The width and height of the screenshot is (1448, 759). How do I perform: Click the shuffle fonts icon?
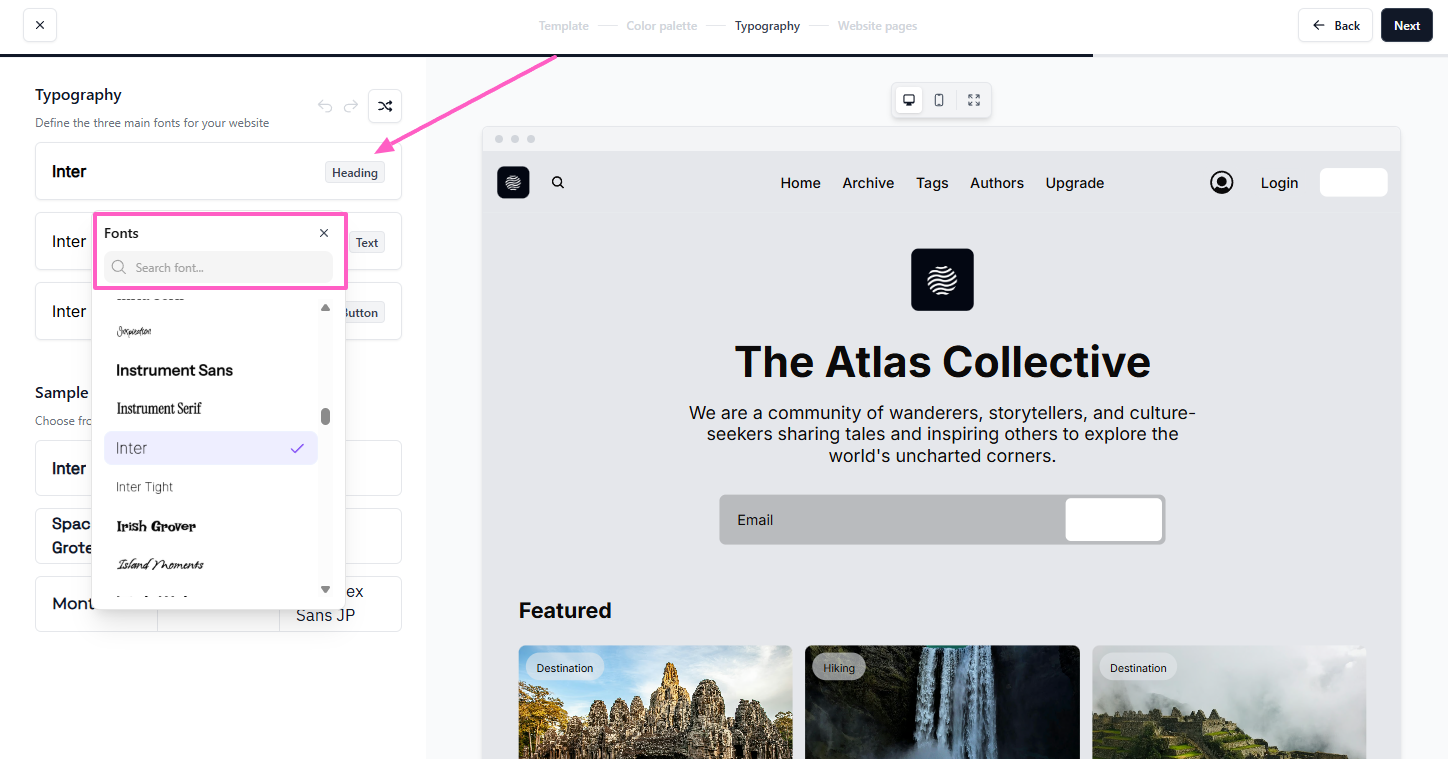click(385, 106)
